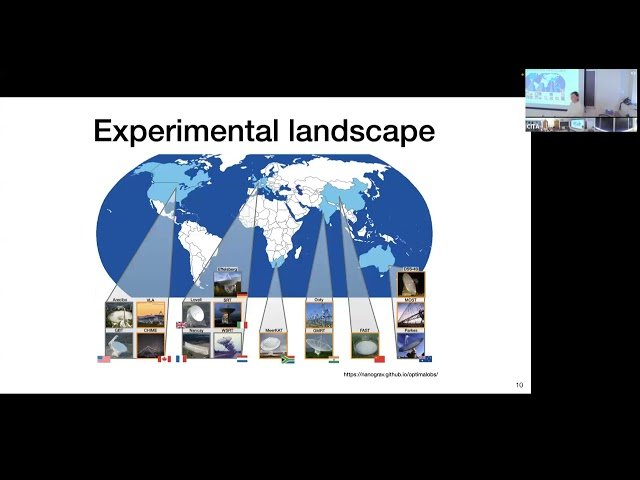Image resolution: width=640 pixels, height=480 pixels.
Task: Click the United Kingdom flag icon
Action: pos(181,325)
